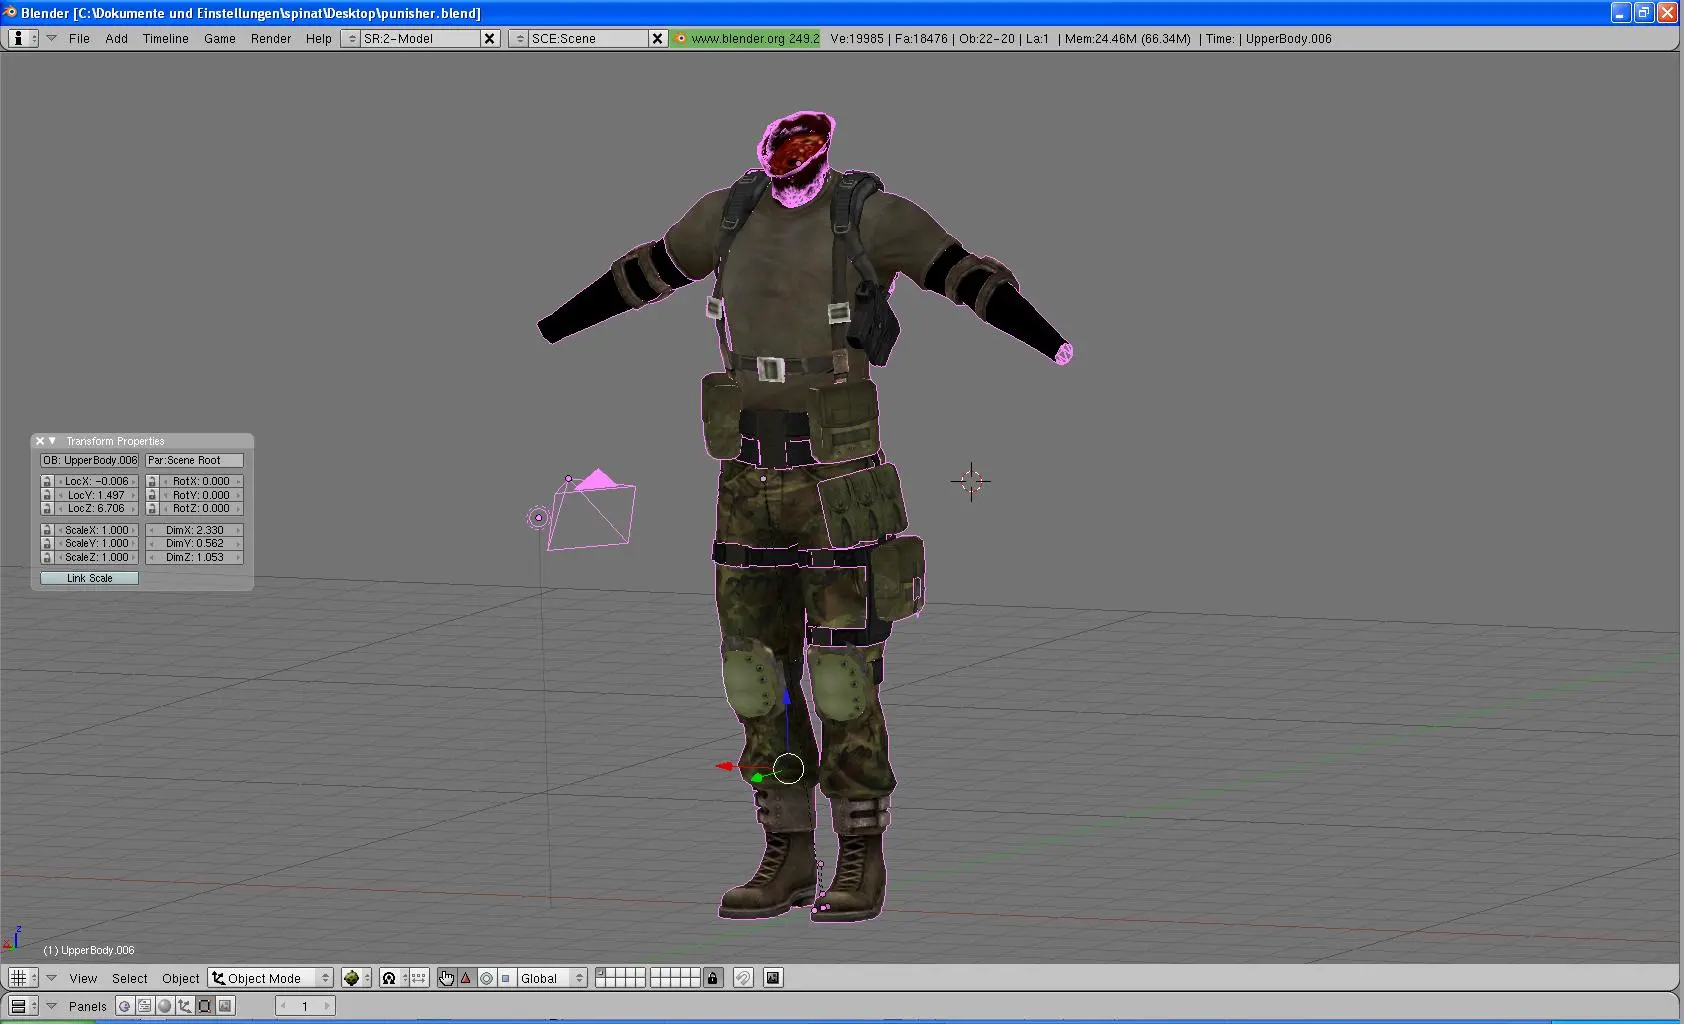Open the View menu in 3D header

[x=83, y=978]
